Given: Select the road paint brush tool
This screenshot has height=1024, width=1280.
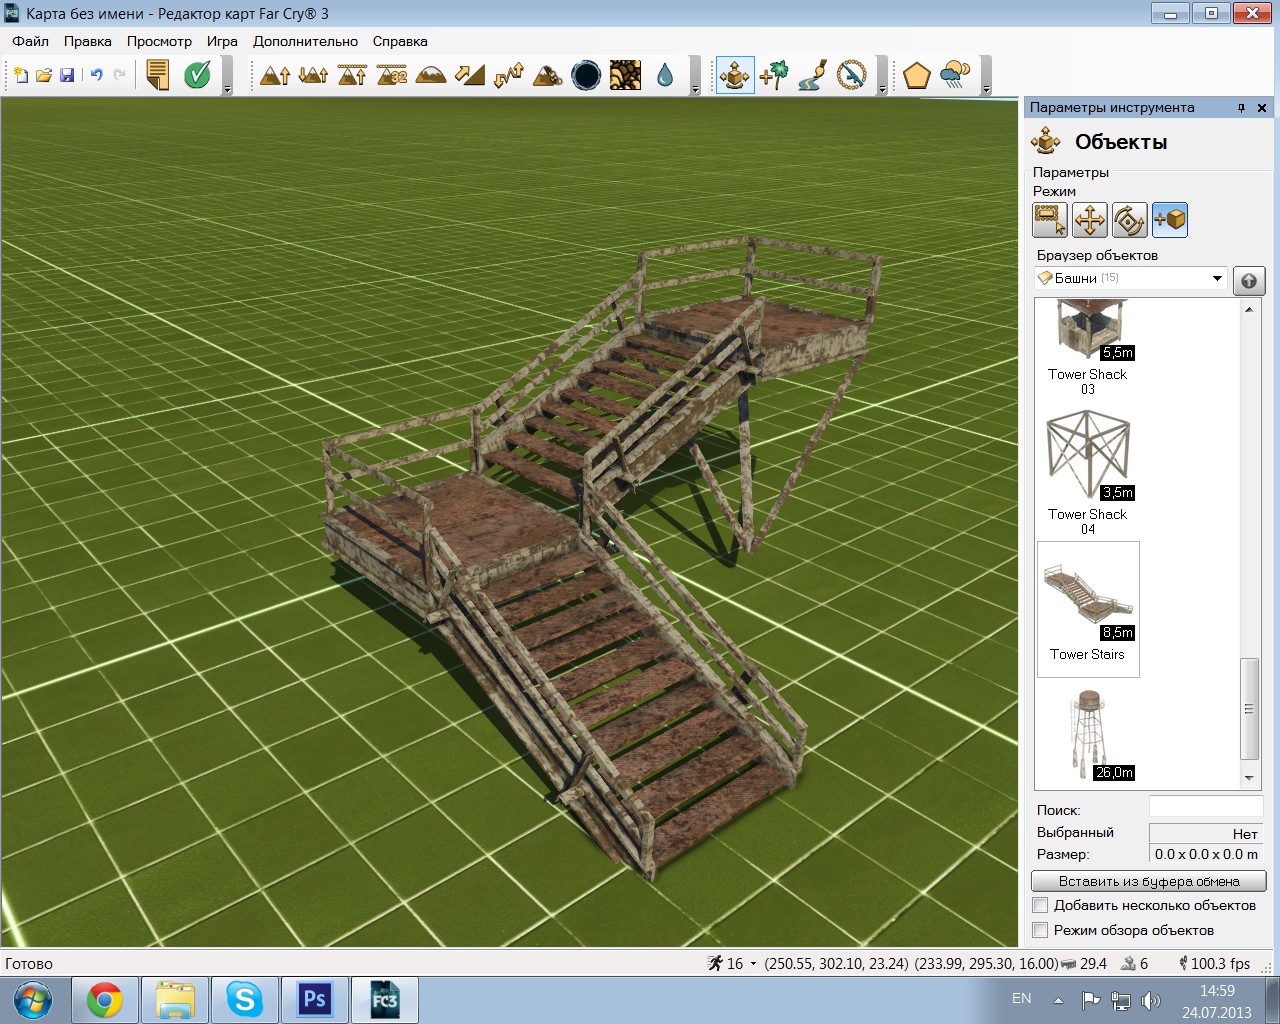Looking at the screenshot, I should pos(812,75).
